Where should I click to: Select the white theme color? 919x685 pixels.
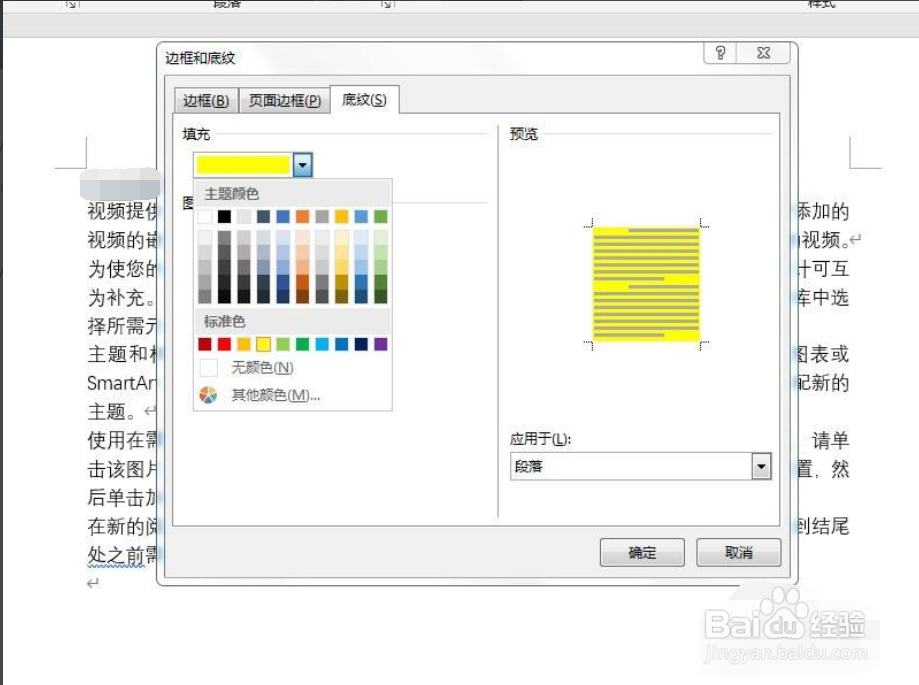click(203, 216)
